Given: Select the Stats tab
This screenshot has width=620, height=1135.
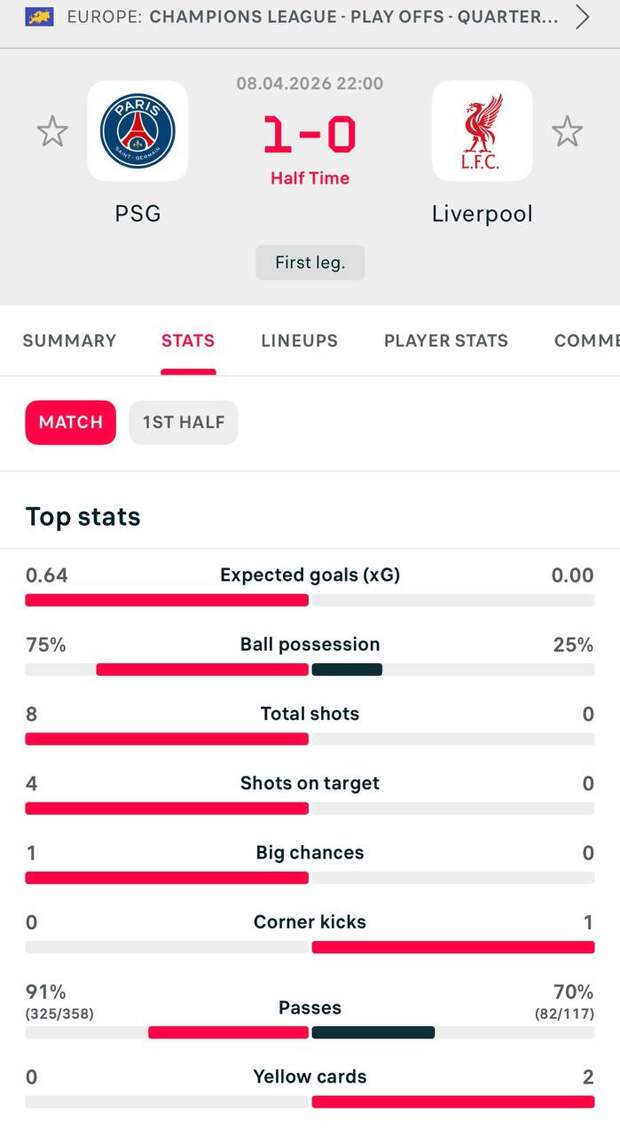Looking at the screenshot, I should [x=188, y=341].
